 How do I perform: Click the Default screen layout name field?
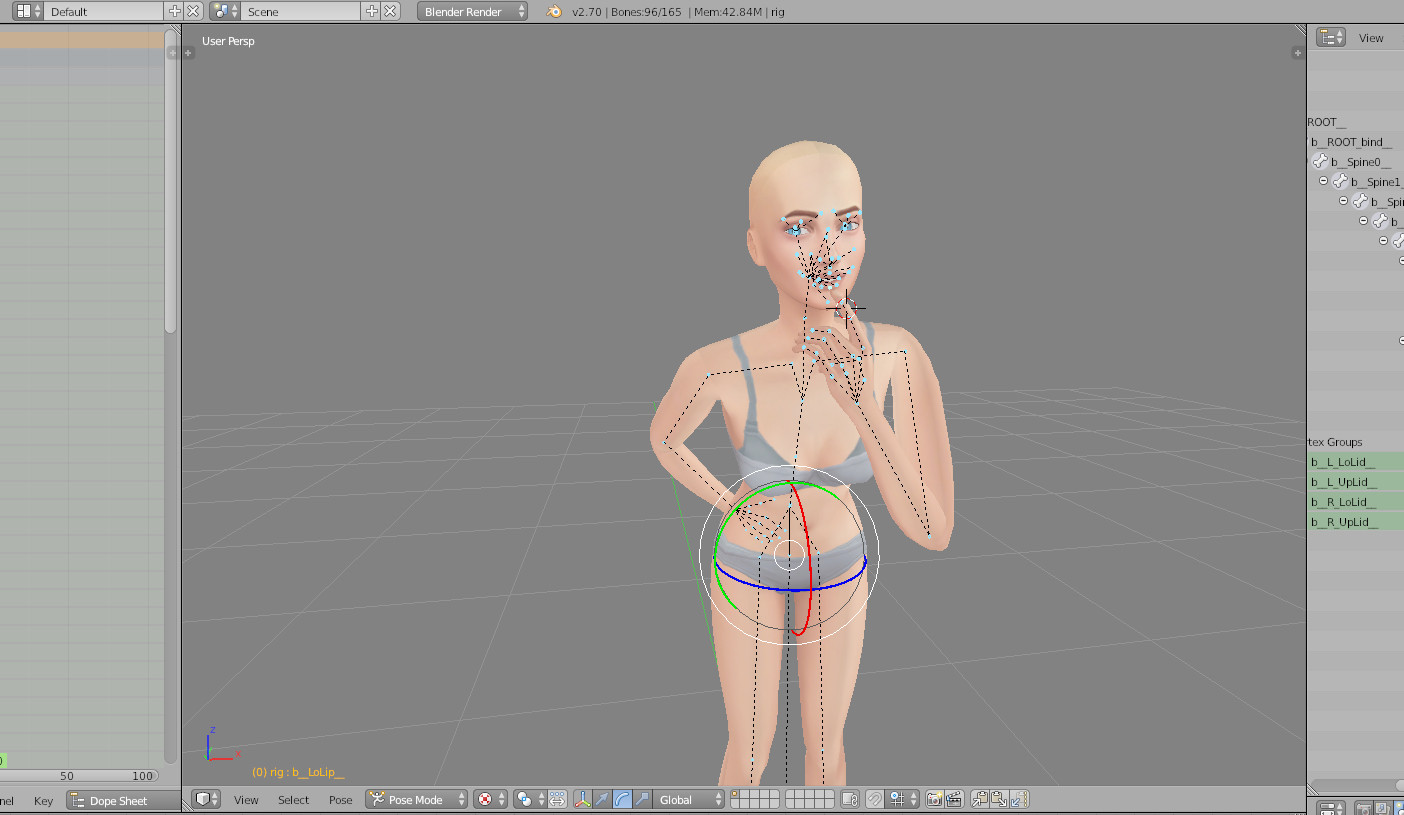104,11
